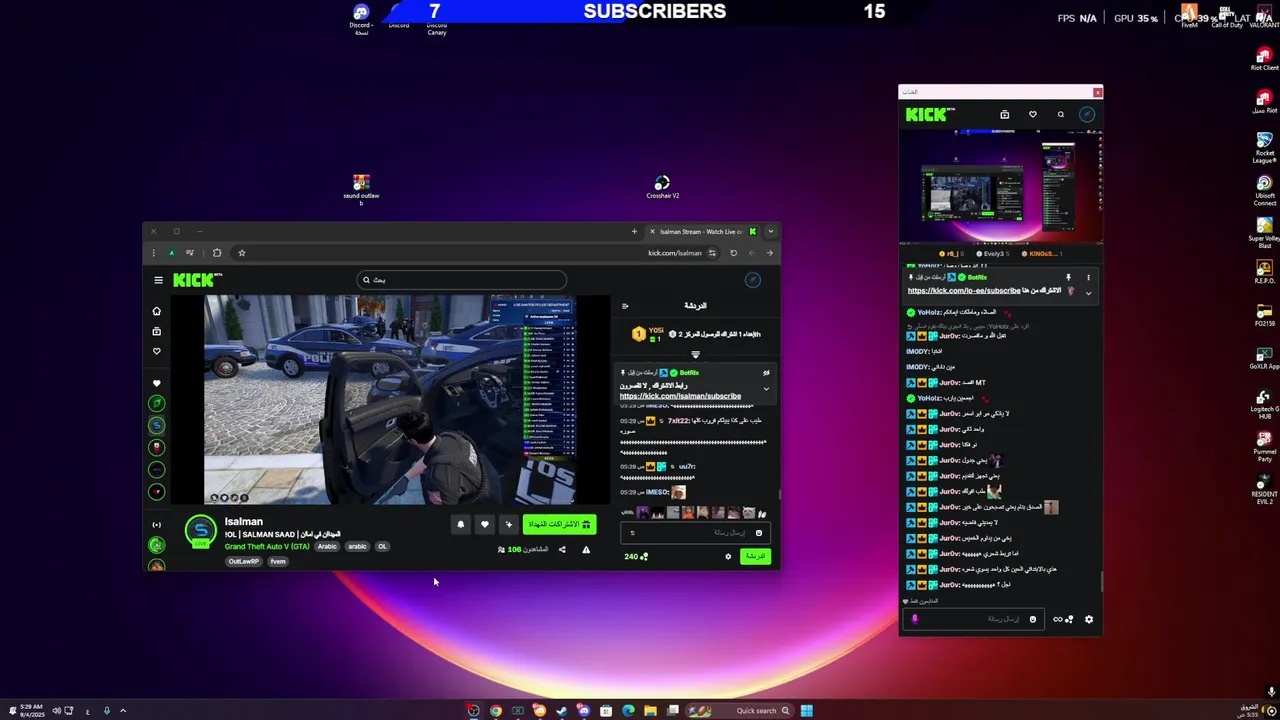Image resolution: width=1280 pixels, height=720 pixels.
Task: Open the profile avatar in the popout window header
Action: point(1087,115)
